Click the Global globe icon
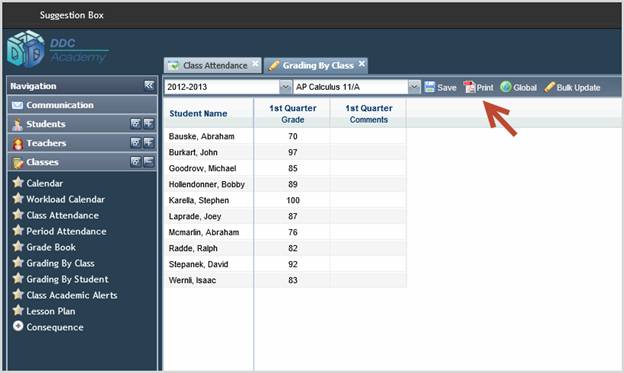This screenshot has width=624, height=373. coord(505,87)
